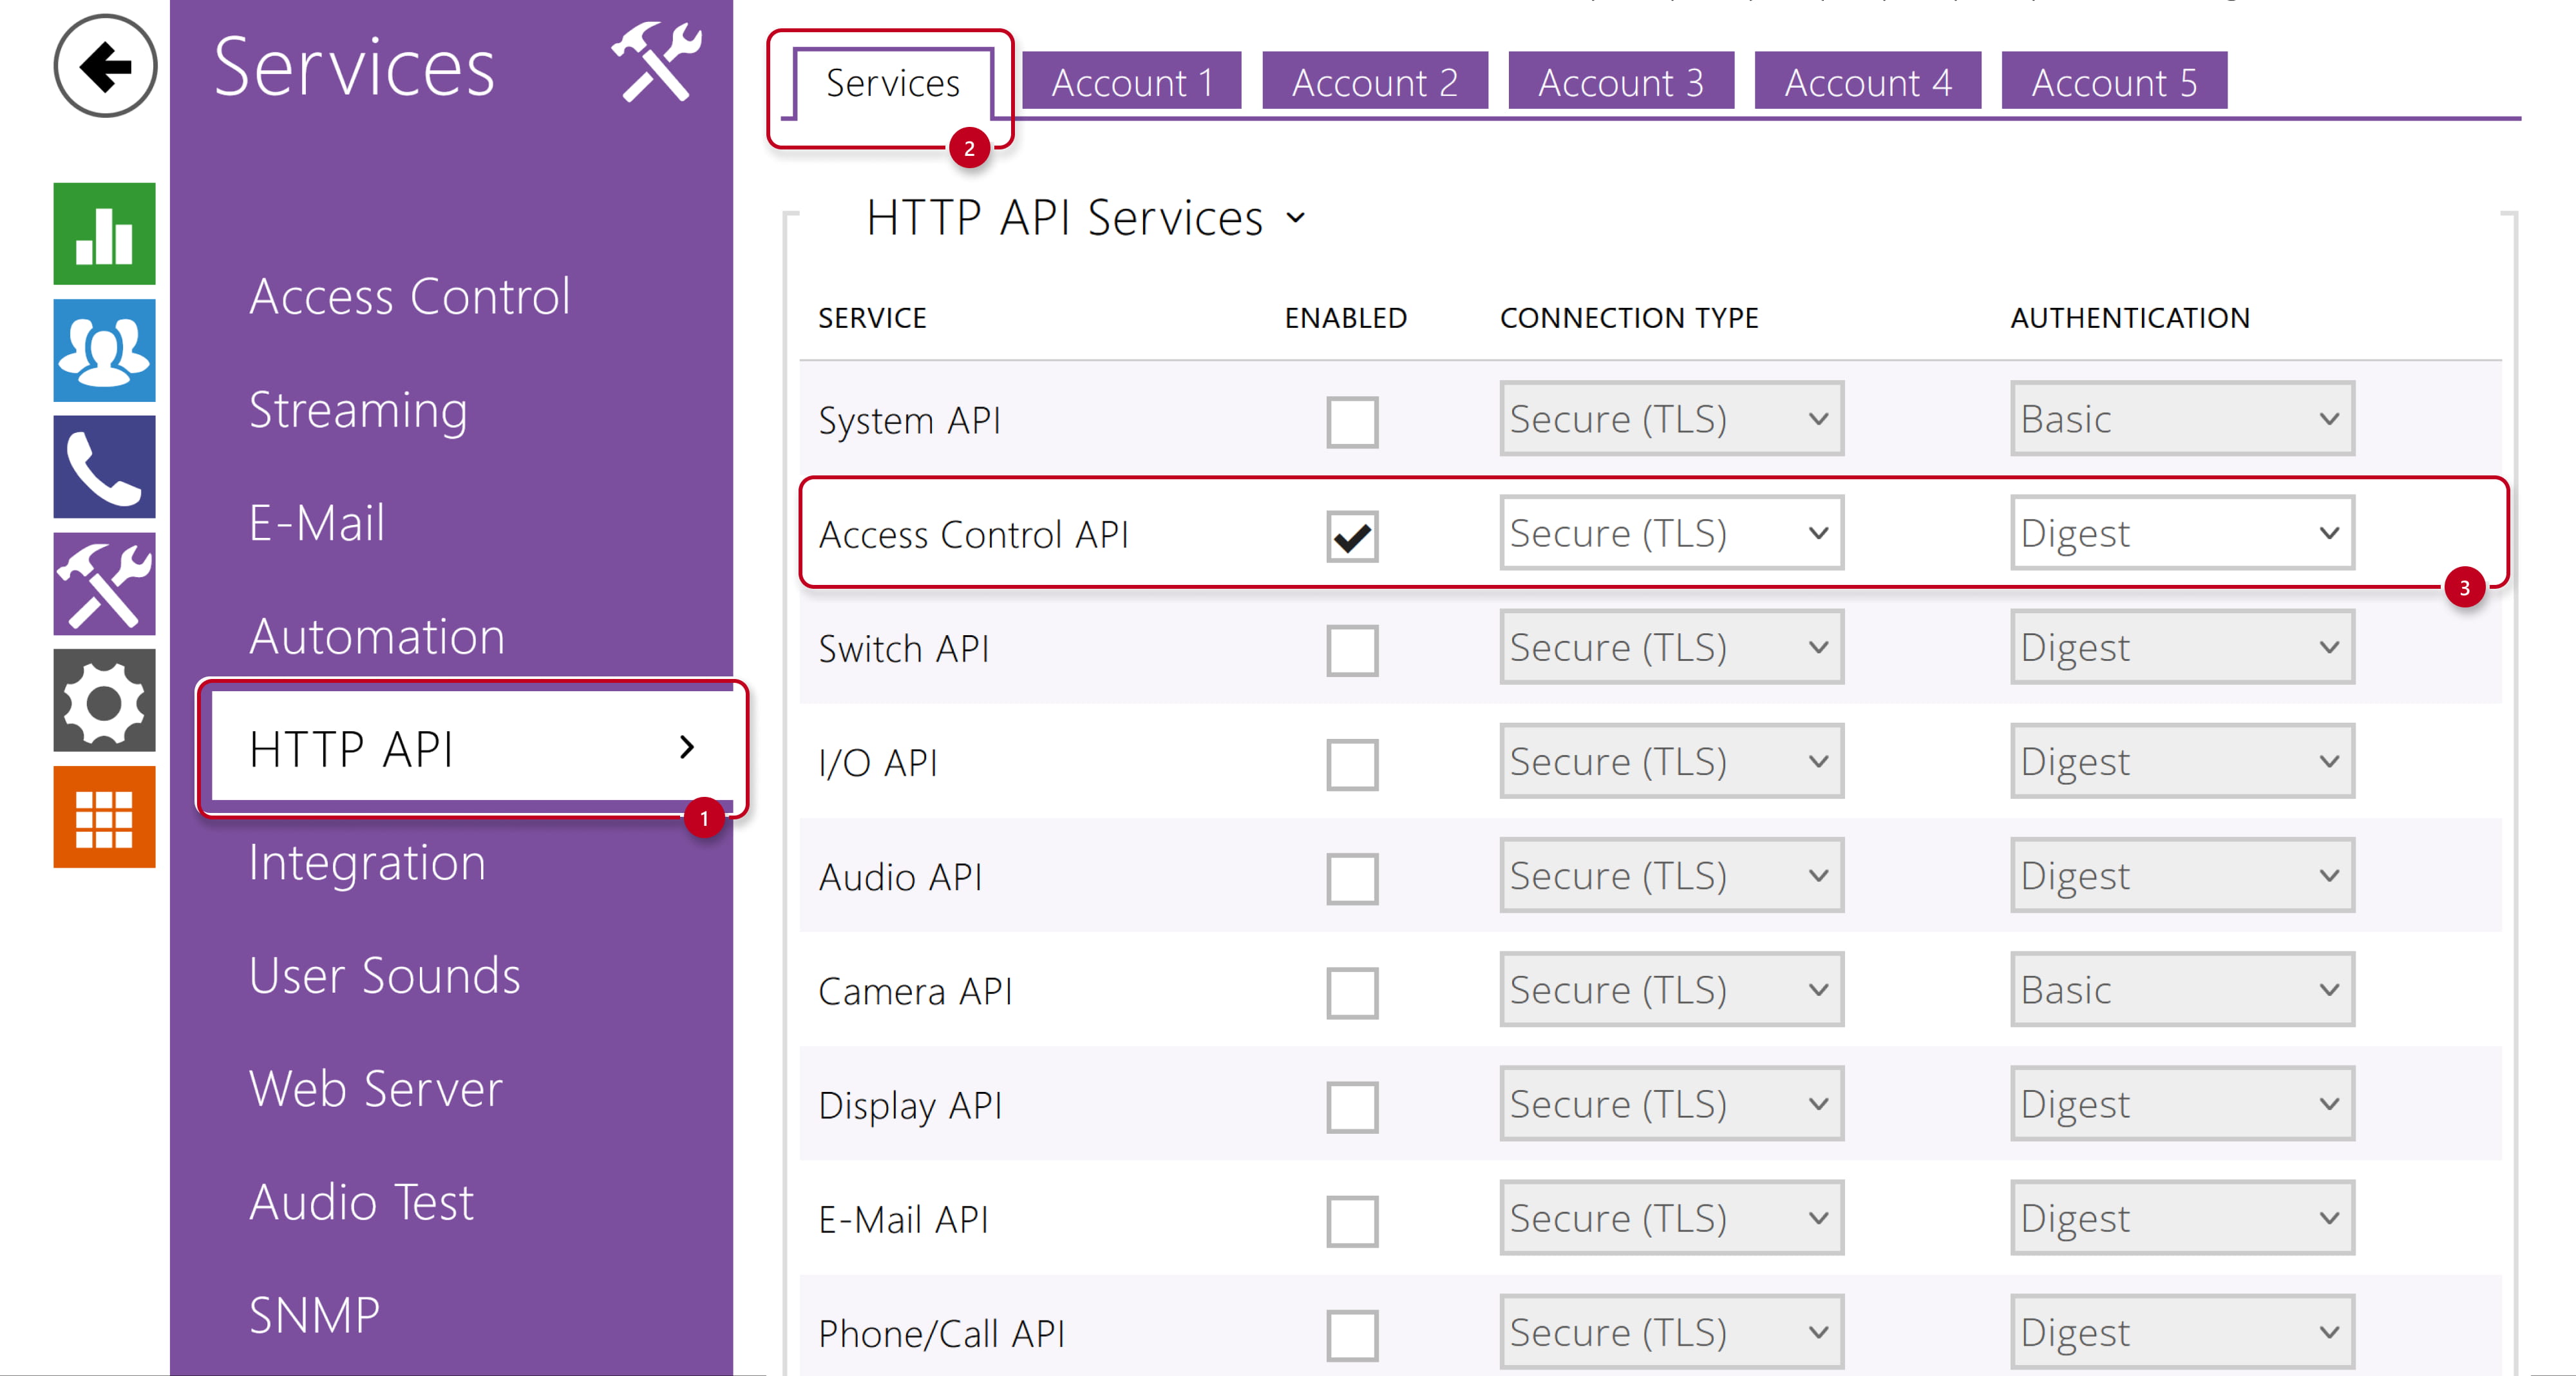Switch to the Account 1 tab
Screen dimensions: 2576x1376
click(x=1132, y=81)
